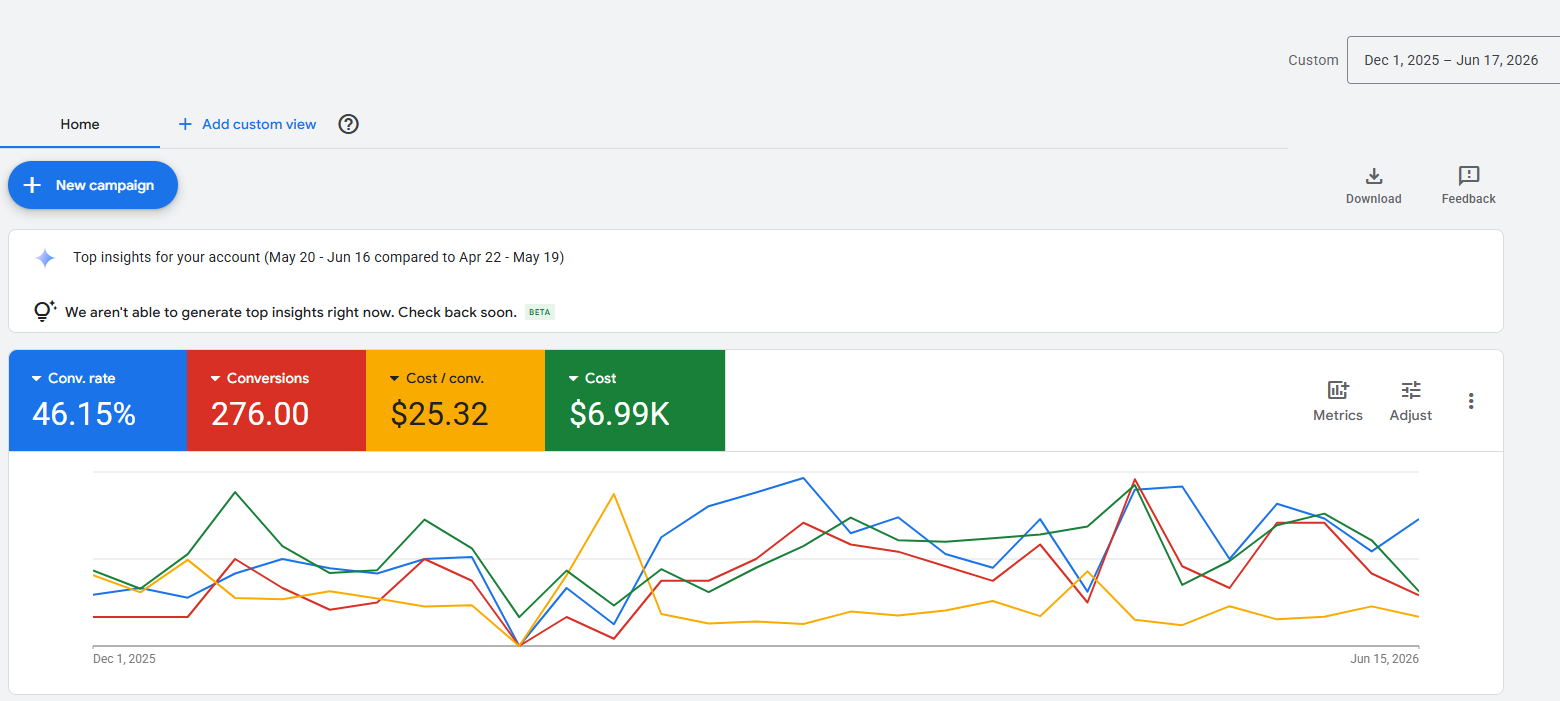This screenshot has height=701, width=1560.
Task: Click the plus icon in New campaign
Action: pyautogui.click(x=32, y=185)
